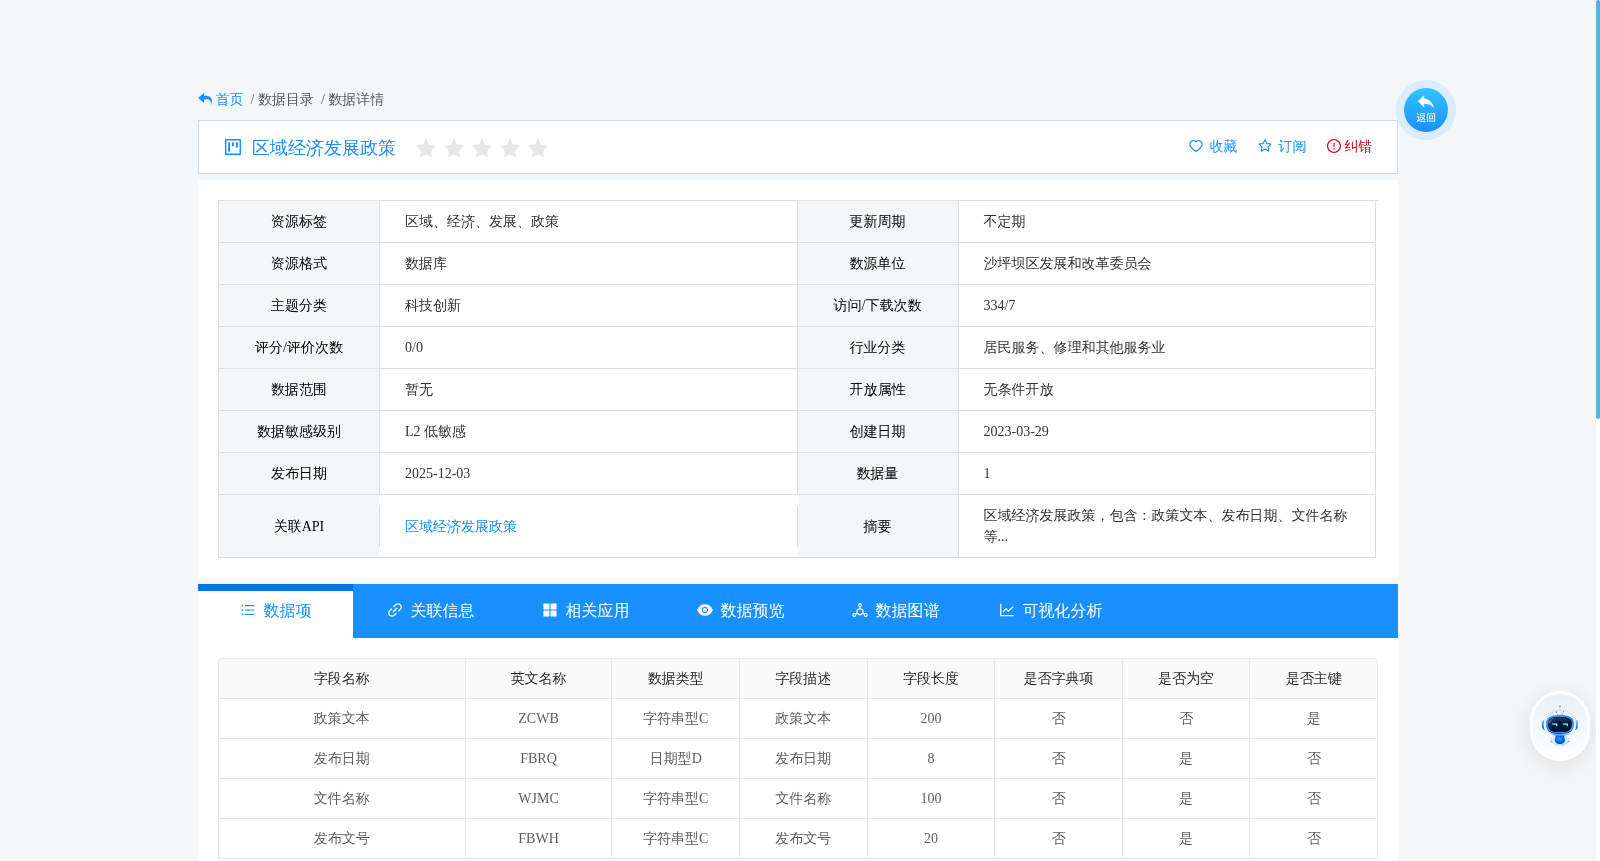The width and height of the screenshot is (1600, 861).
Task: Click the 无条件开放 open attribute value
Action: click(1018, 390)
